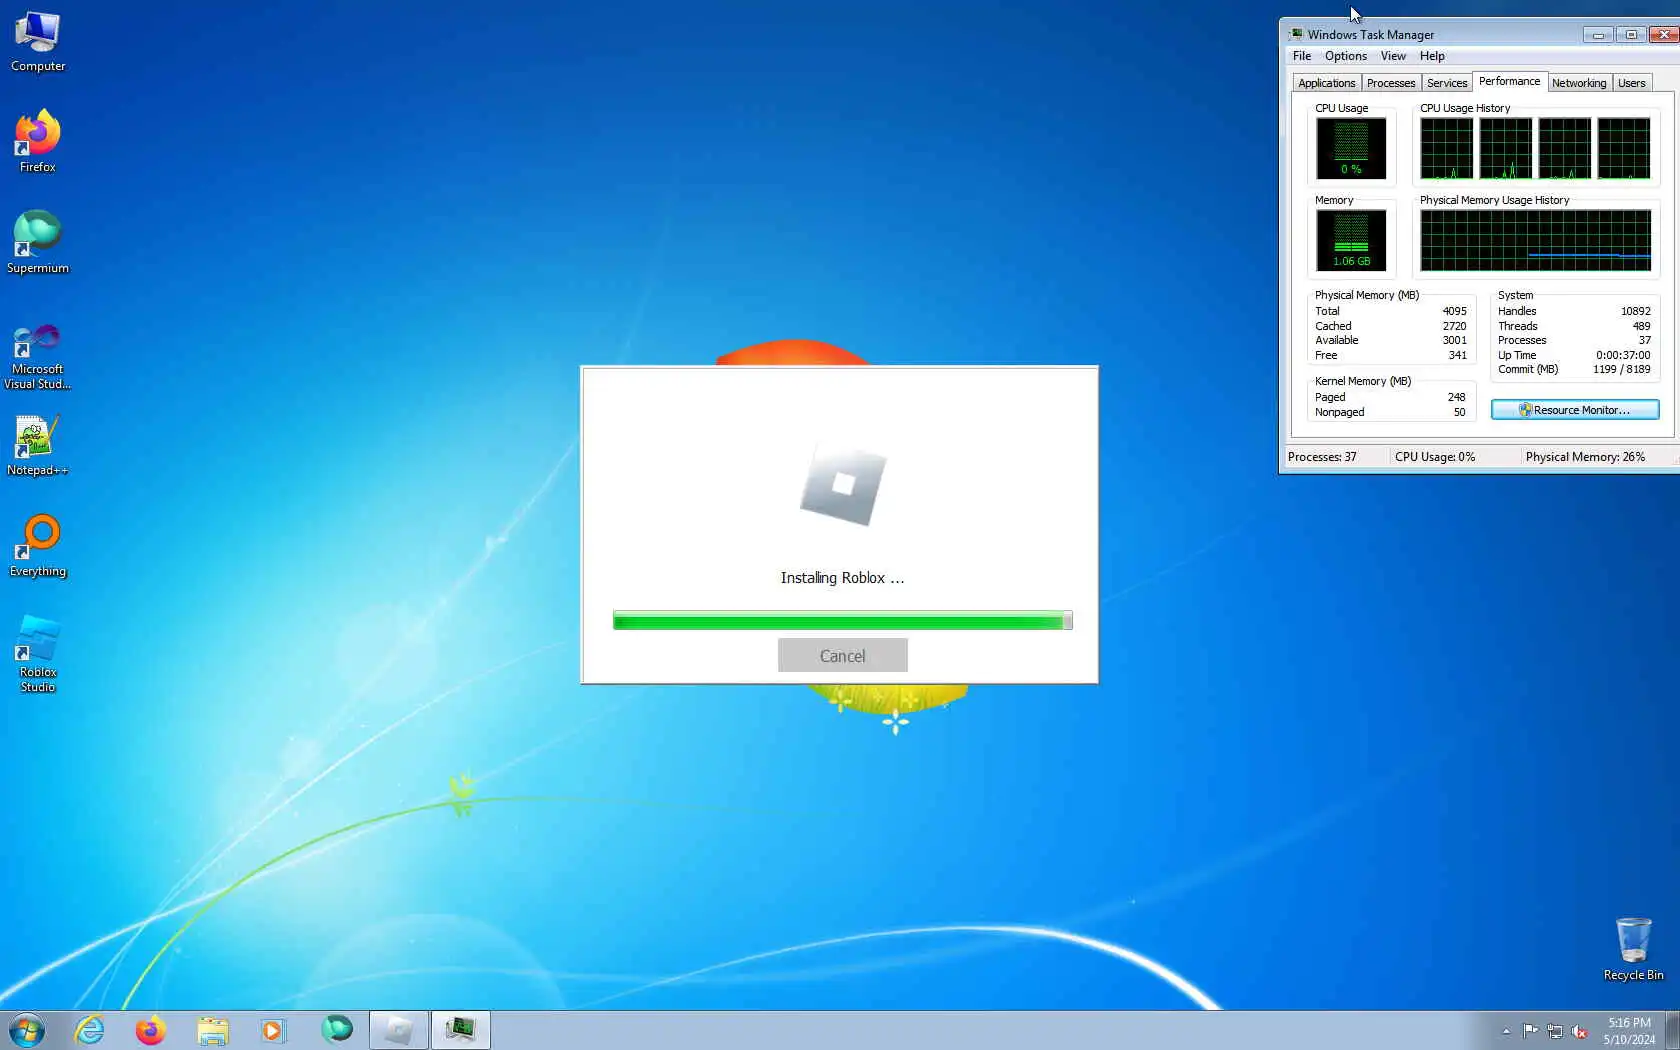
Task: Click the Nonpaged kernel memory value 50
Action: click(x=1459, y=412)
